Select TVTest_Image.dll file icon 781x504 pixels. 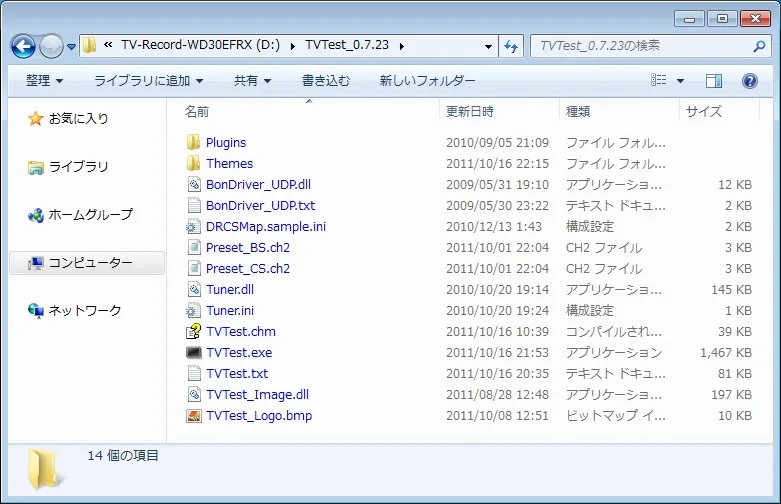click(193, 394)
